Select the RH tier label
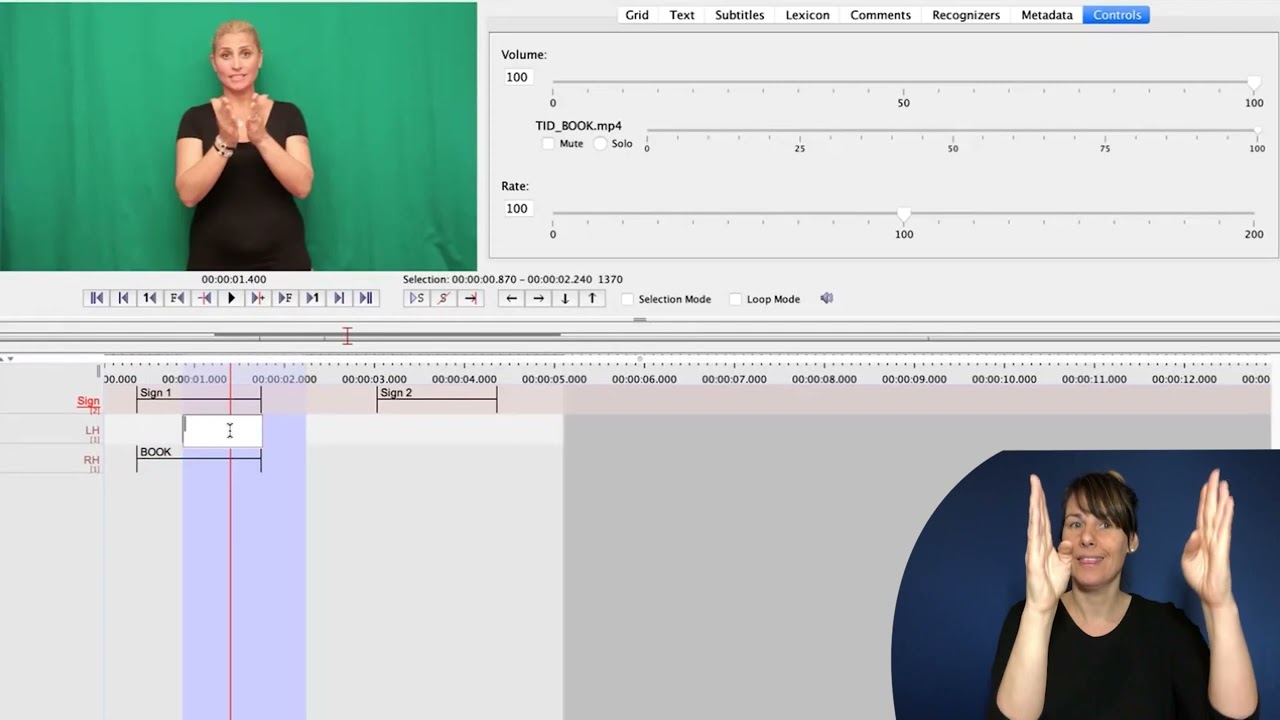The image size is (1280, 720). pyautogui.click(x=92, y=460)
